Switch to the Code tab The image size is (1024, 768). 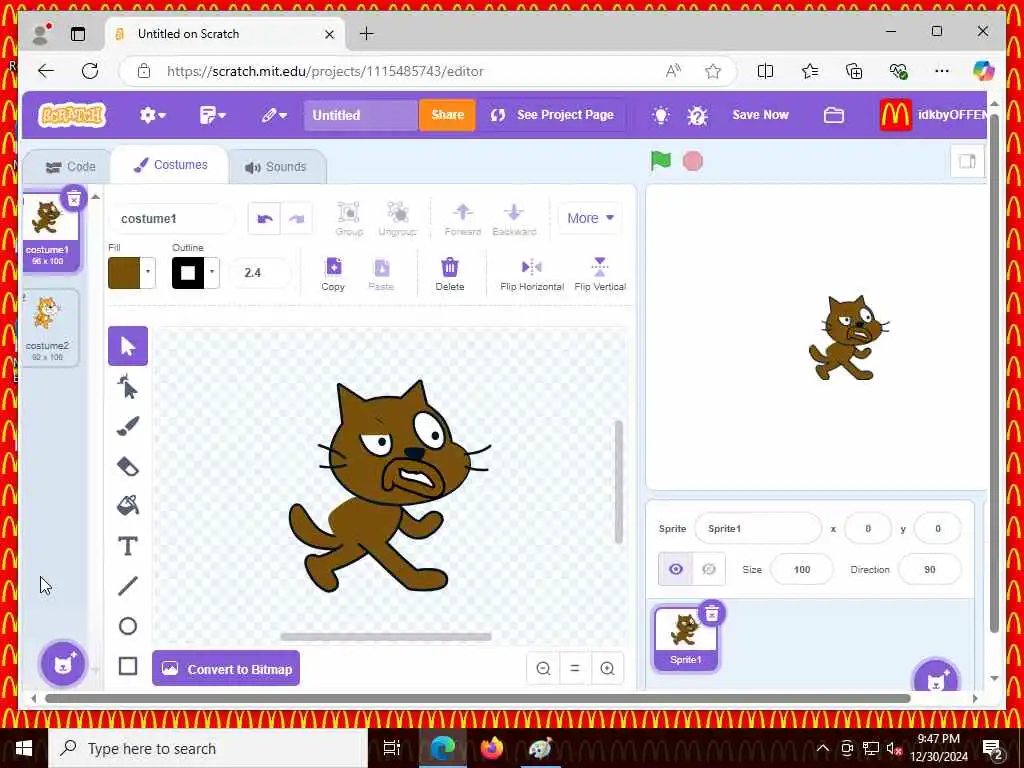[x=70, y=167]
